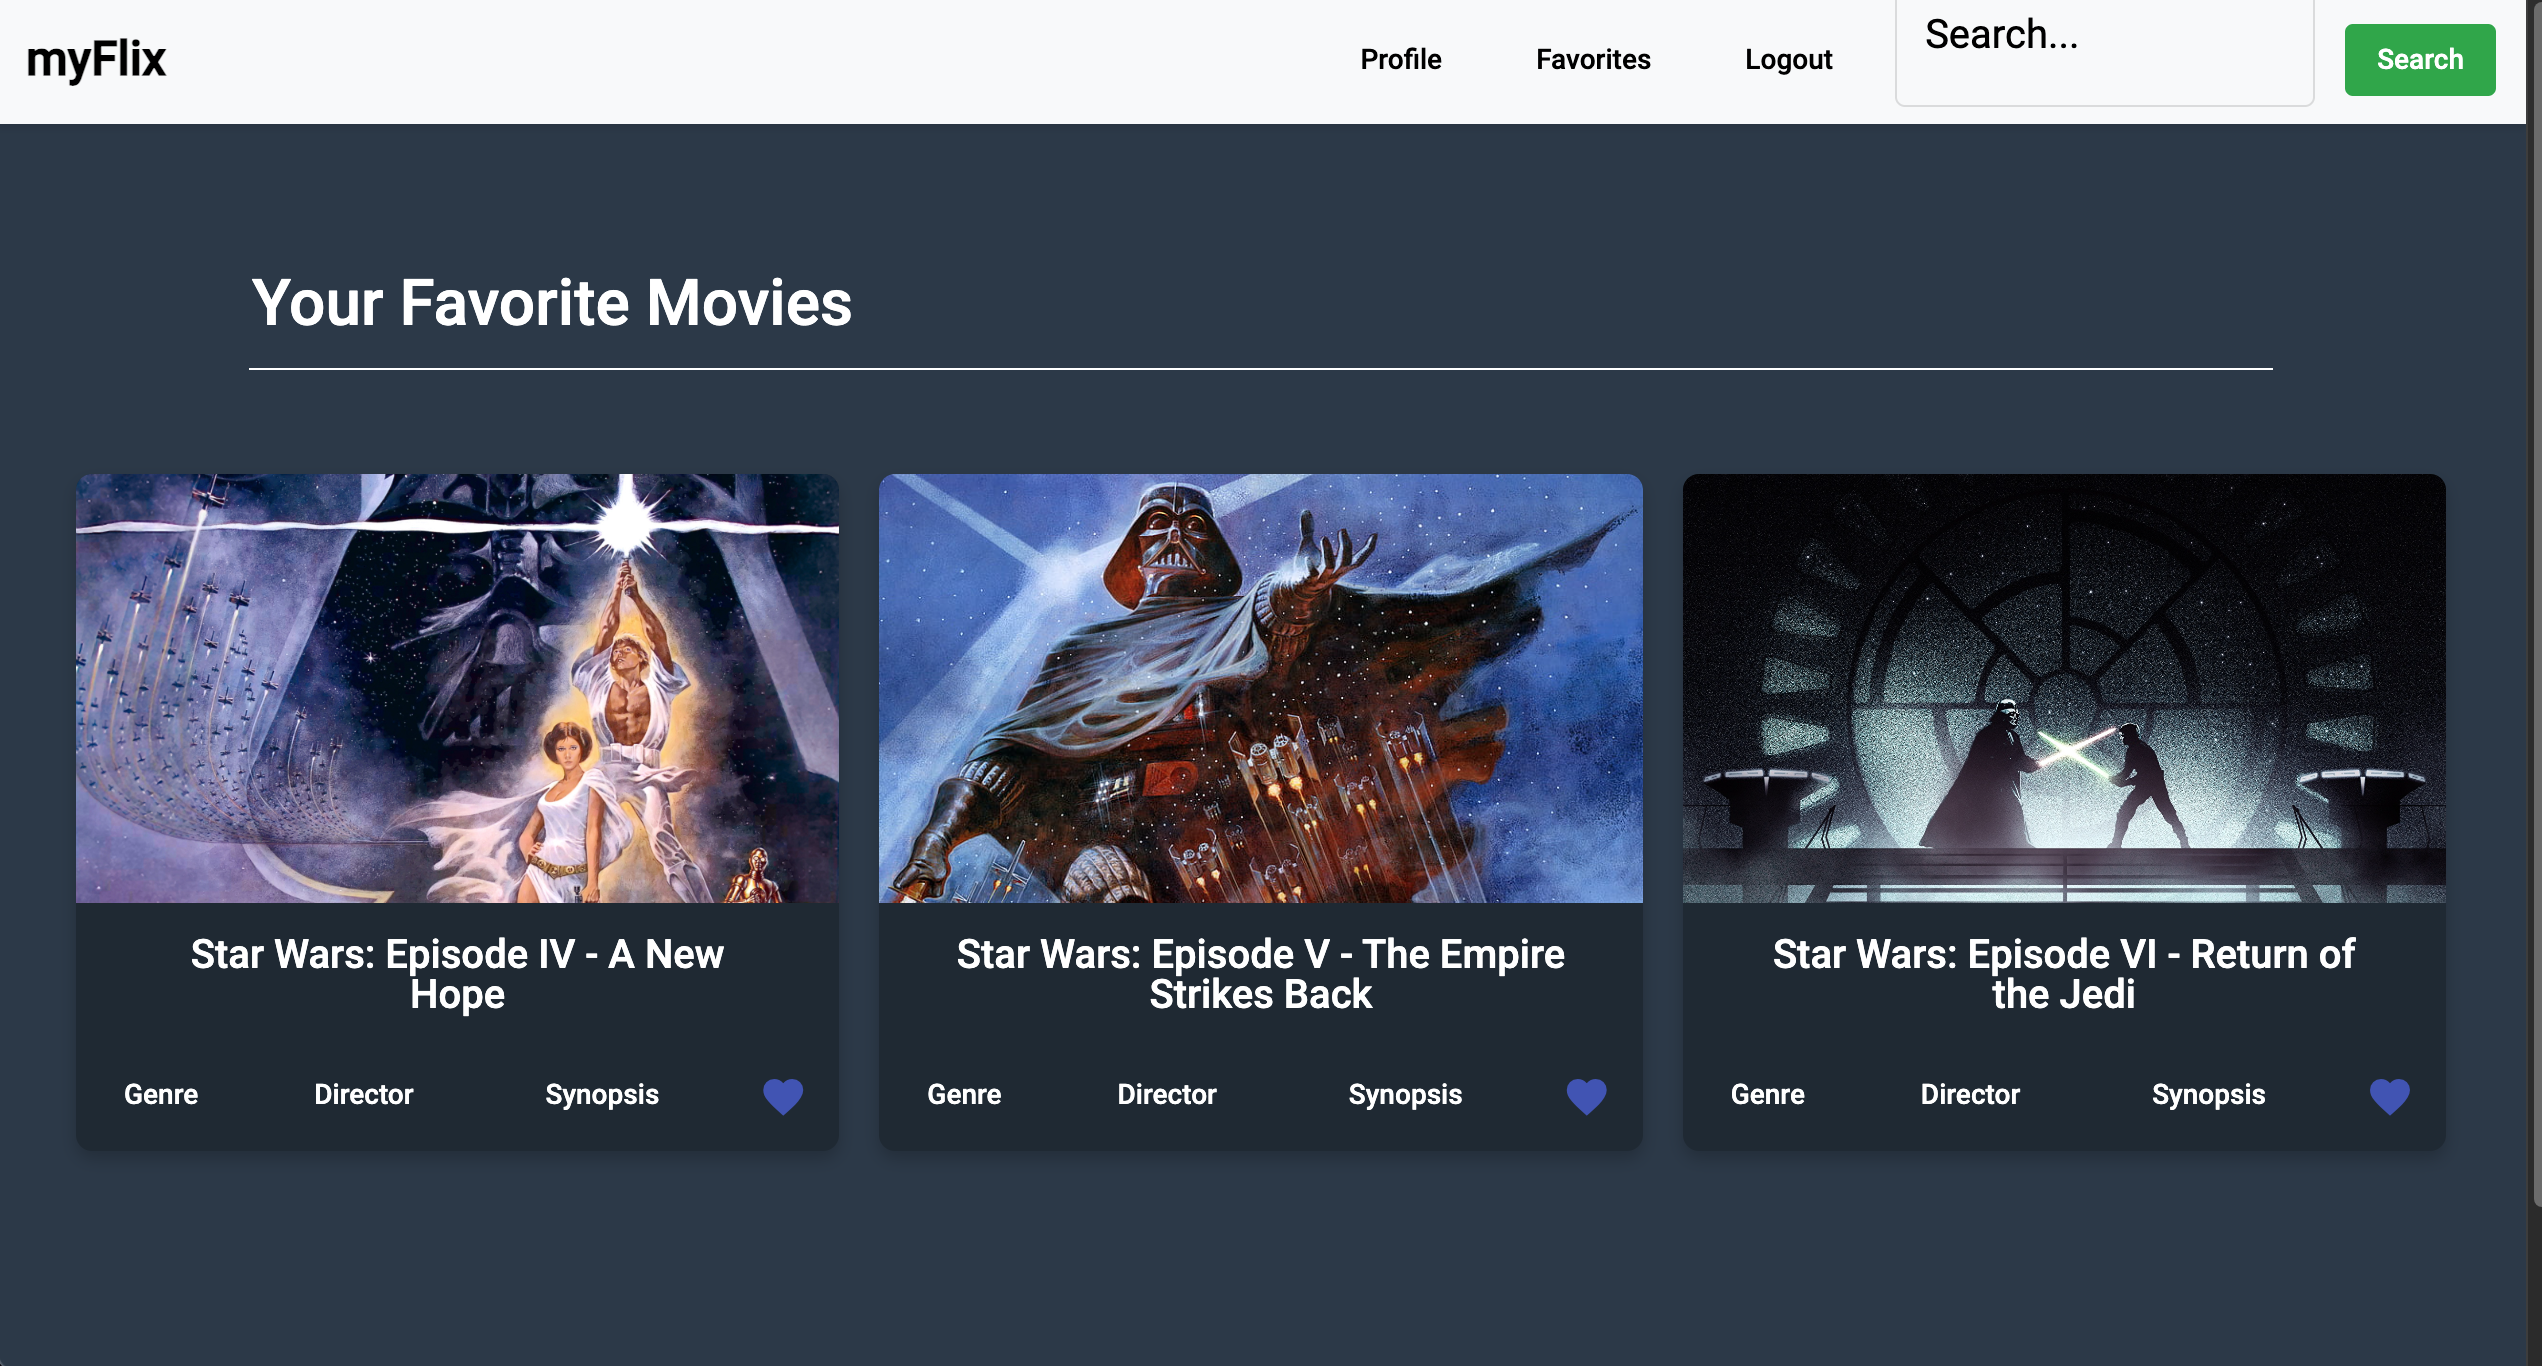
Task: Click the Return of the Jedi poster
Action: (x=2064, y=688)
